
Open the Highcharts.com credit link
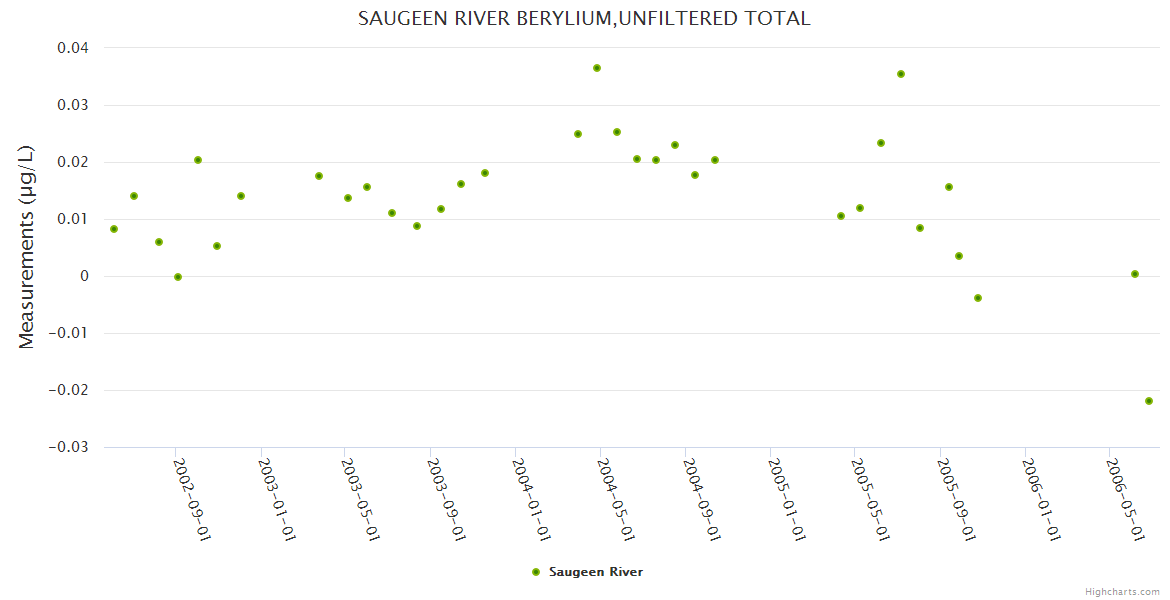(1122, 591)
